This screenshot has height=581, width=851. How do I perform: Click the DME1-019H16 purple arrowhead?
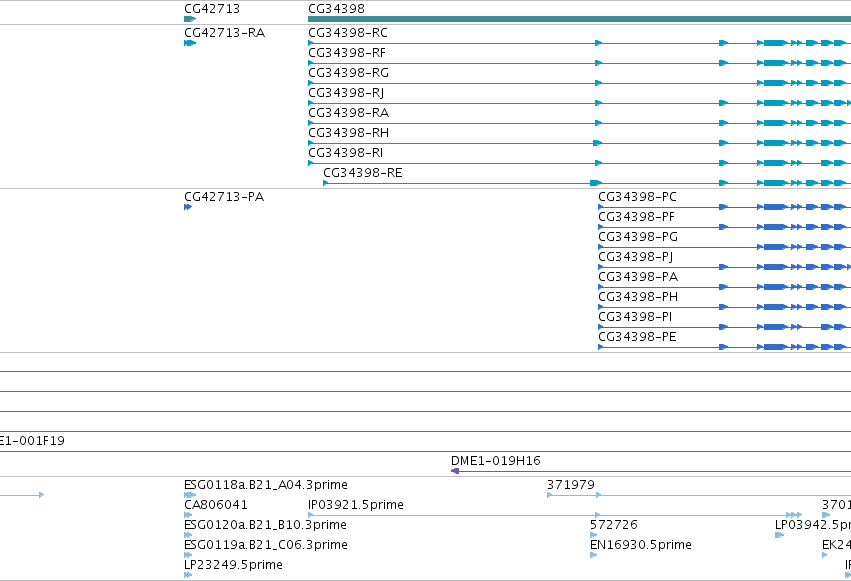click(455, 471)
